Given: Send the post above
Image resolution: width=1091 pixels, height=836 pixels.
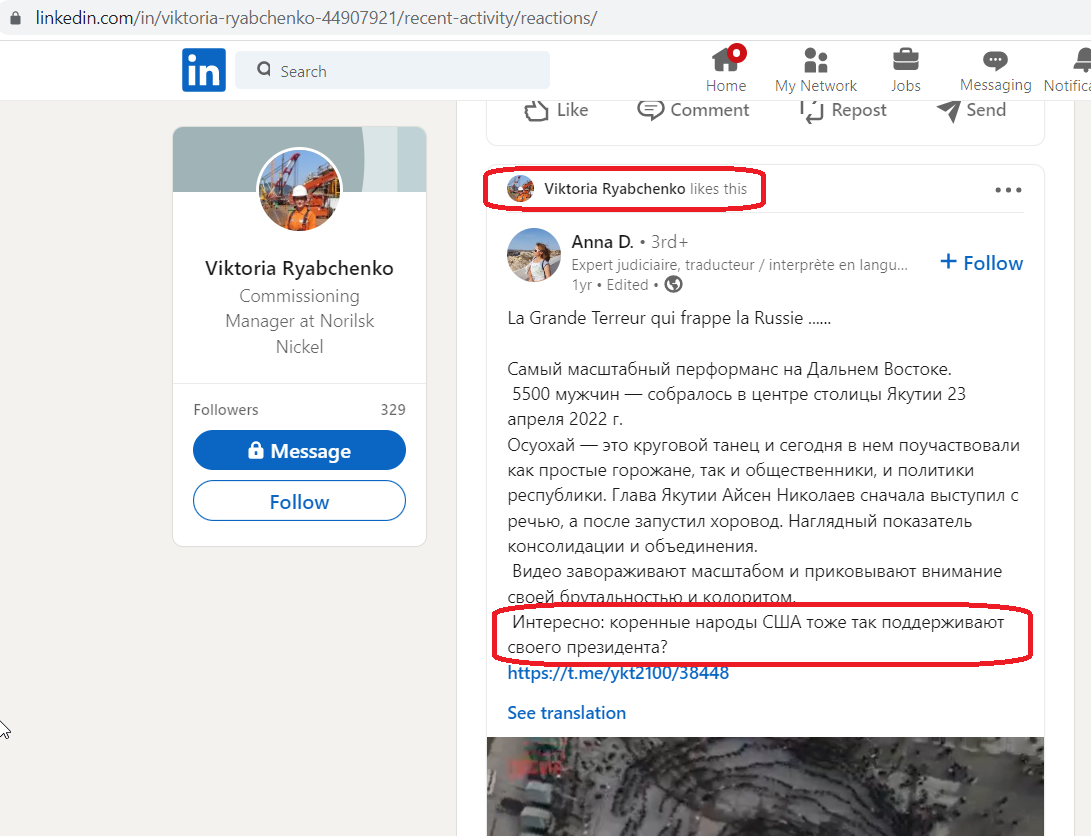Looking at the screenshot, I should [971, 110].
